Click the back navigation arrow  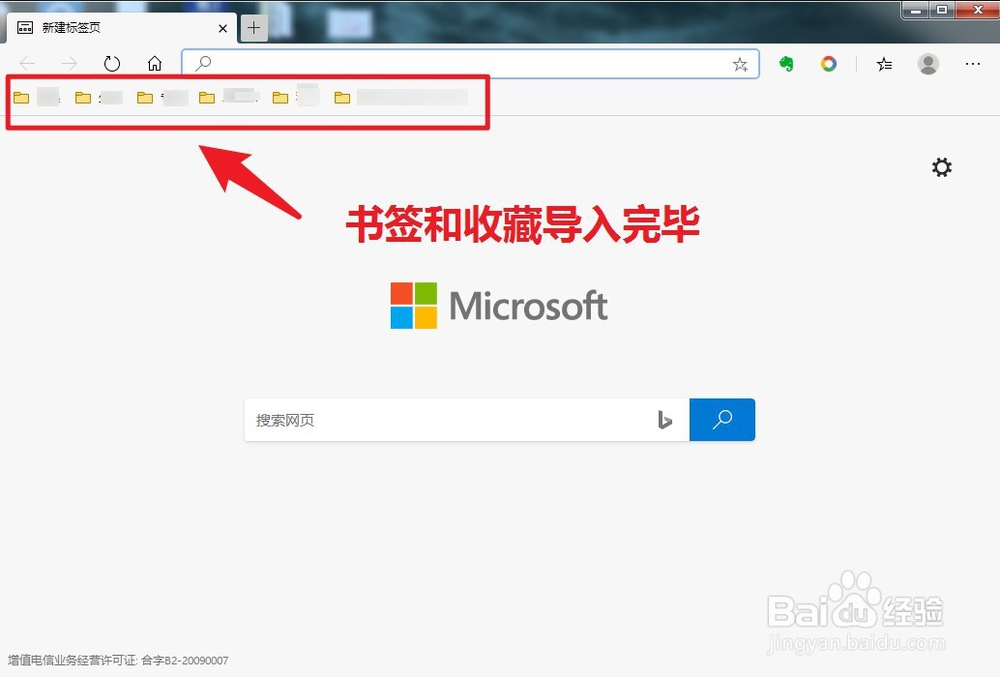pos(27,63)
